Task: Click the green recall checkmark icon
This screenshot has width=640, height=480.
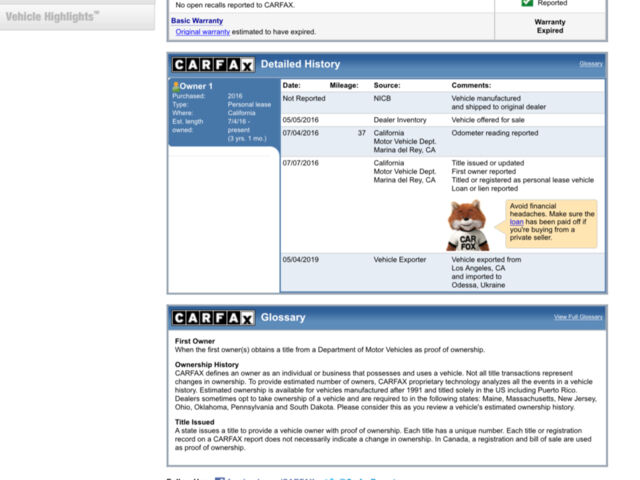Action: click(x=527, y=3)
